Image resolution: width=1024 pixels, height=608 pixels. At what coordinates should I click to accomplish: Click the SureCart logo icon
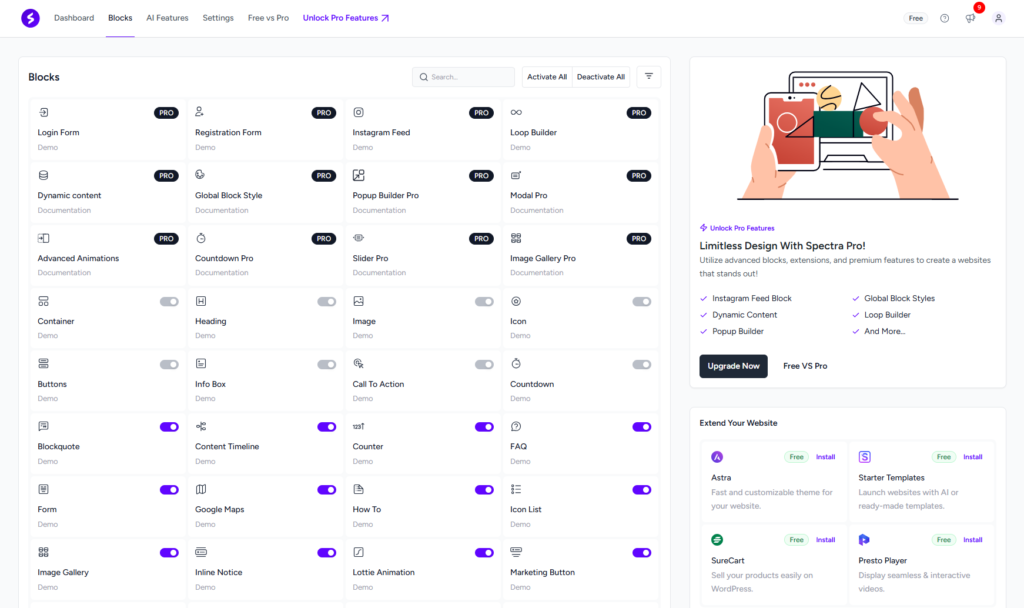(717, 539)
